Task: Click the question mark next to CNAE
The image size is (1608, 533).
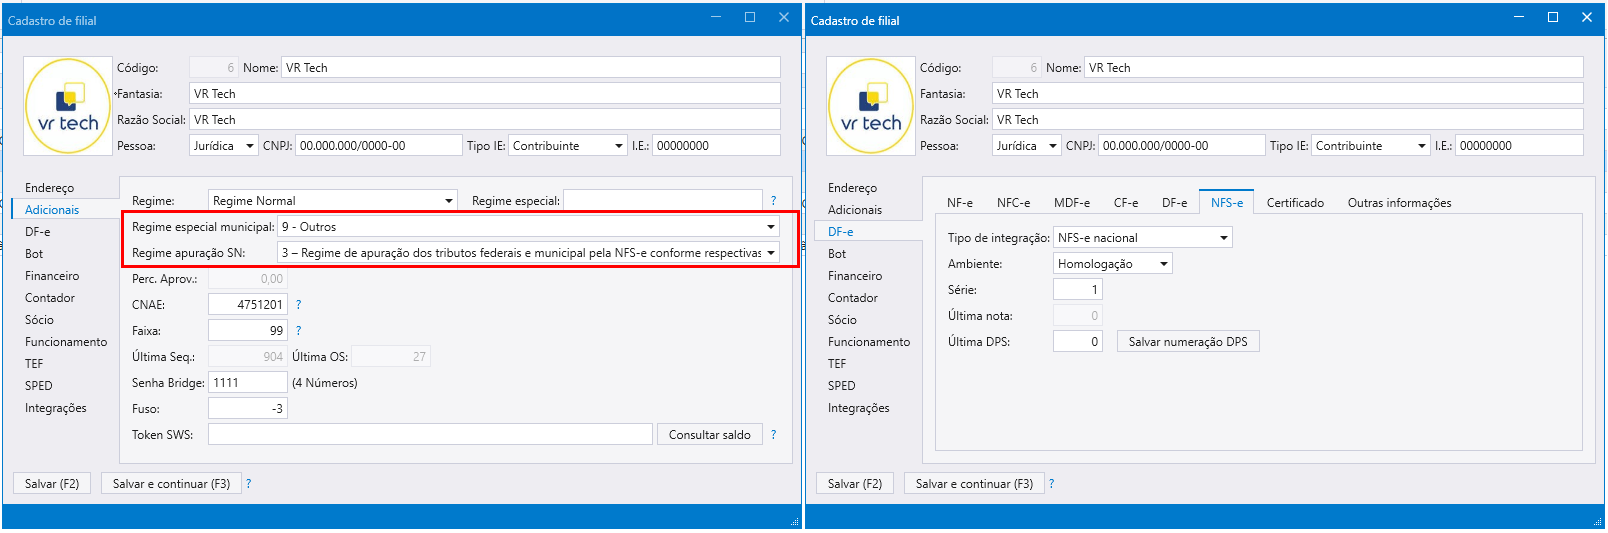Action: [x=298, y=305]
